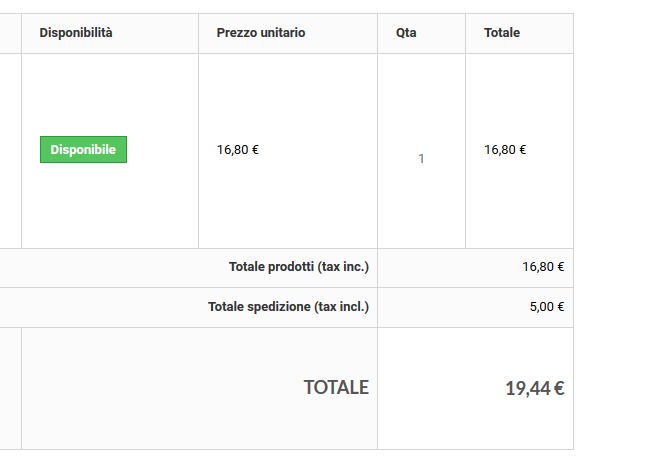The image size is (647, 460).
Task: Click the 19,44 € grand total
Action: (535, 389)
